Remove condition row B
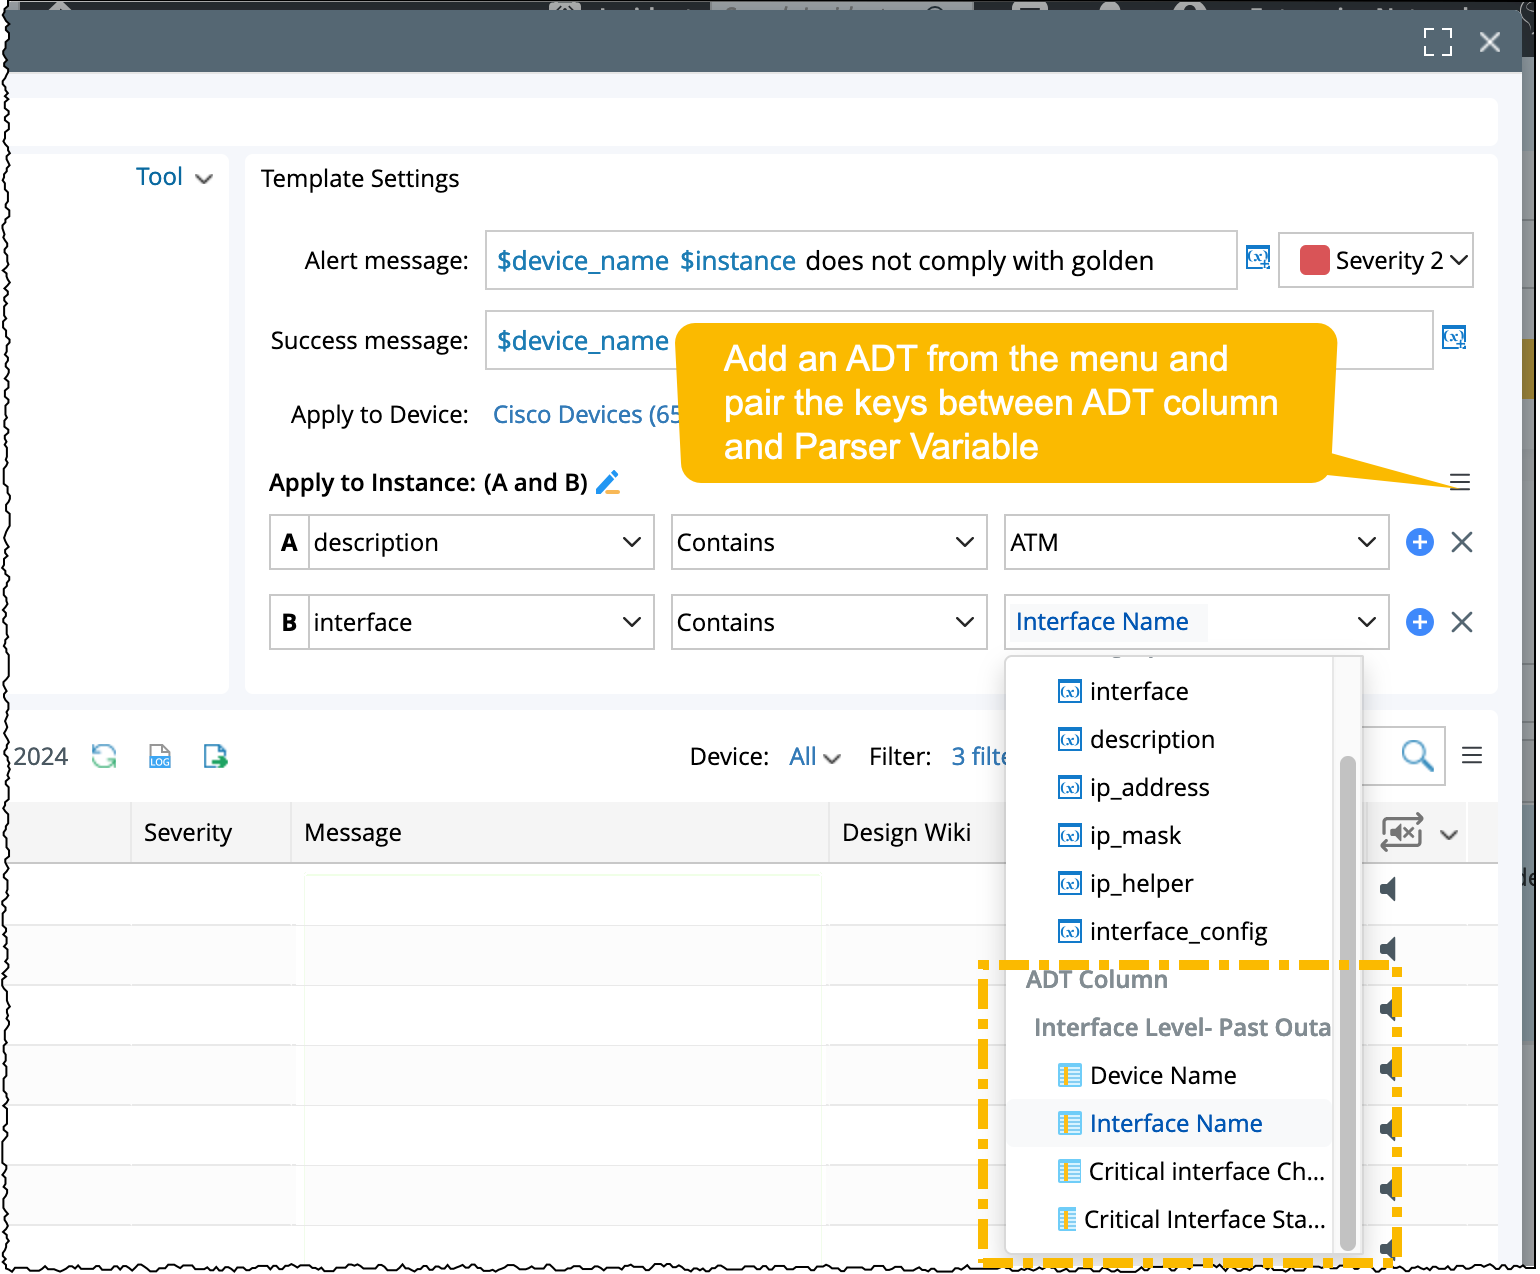Screen dimensions: 1540x1274 1461,622
